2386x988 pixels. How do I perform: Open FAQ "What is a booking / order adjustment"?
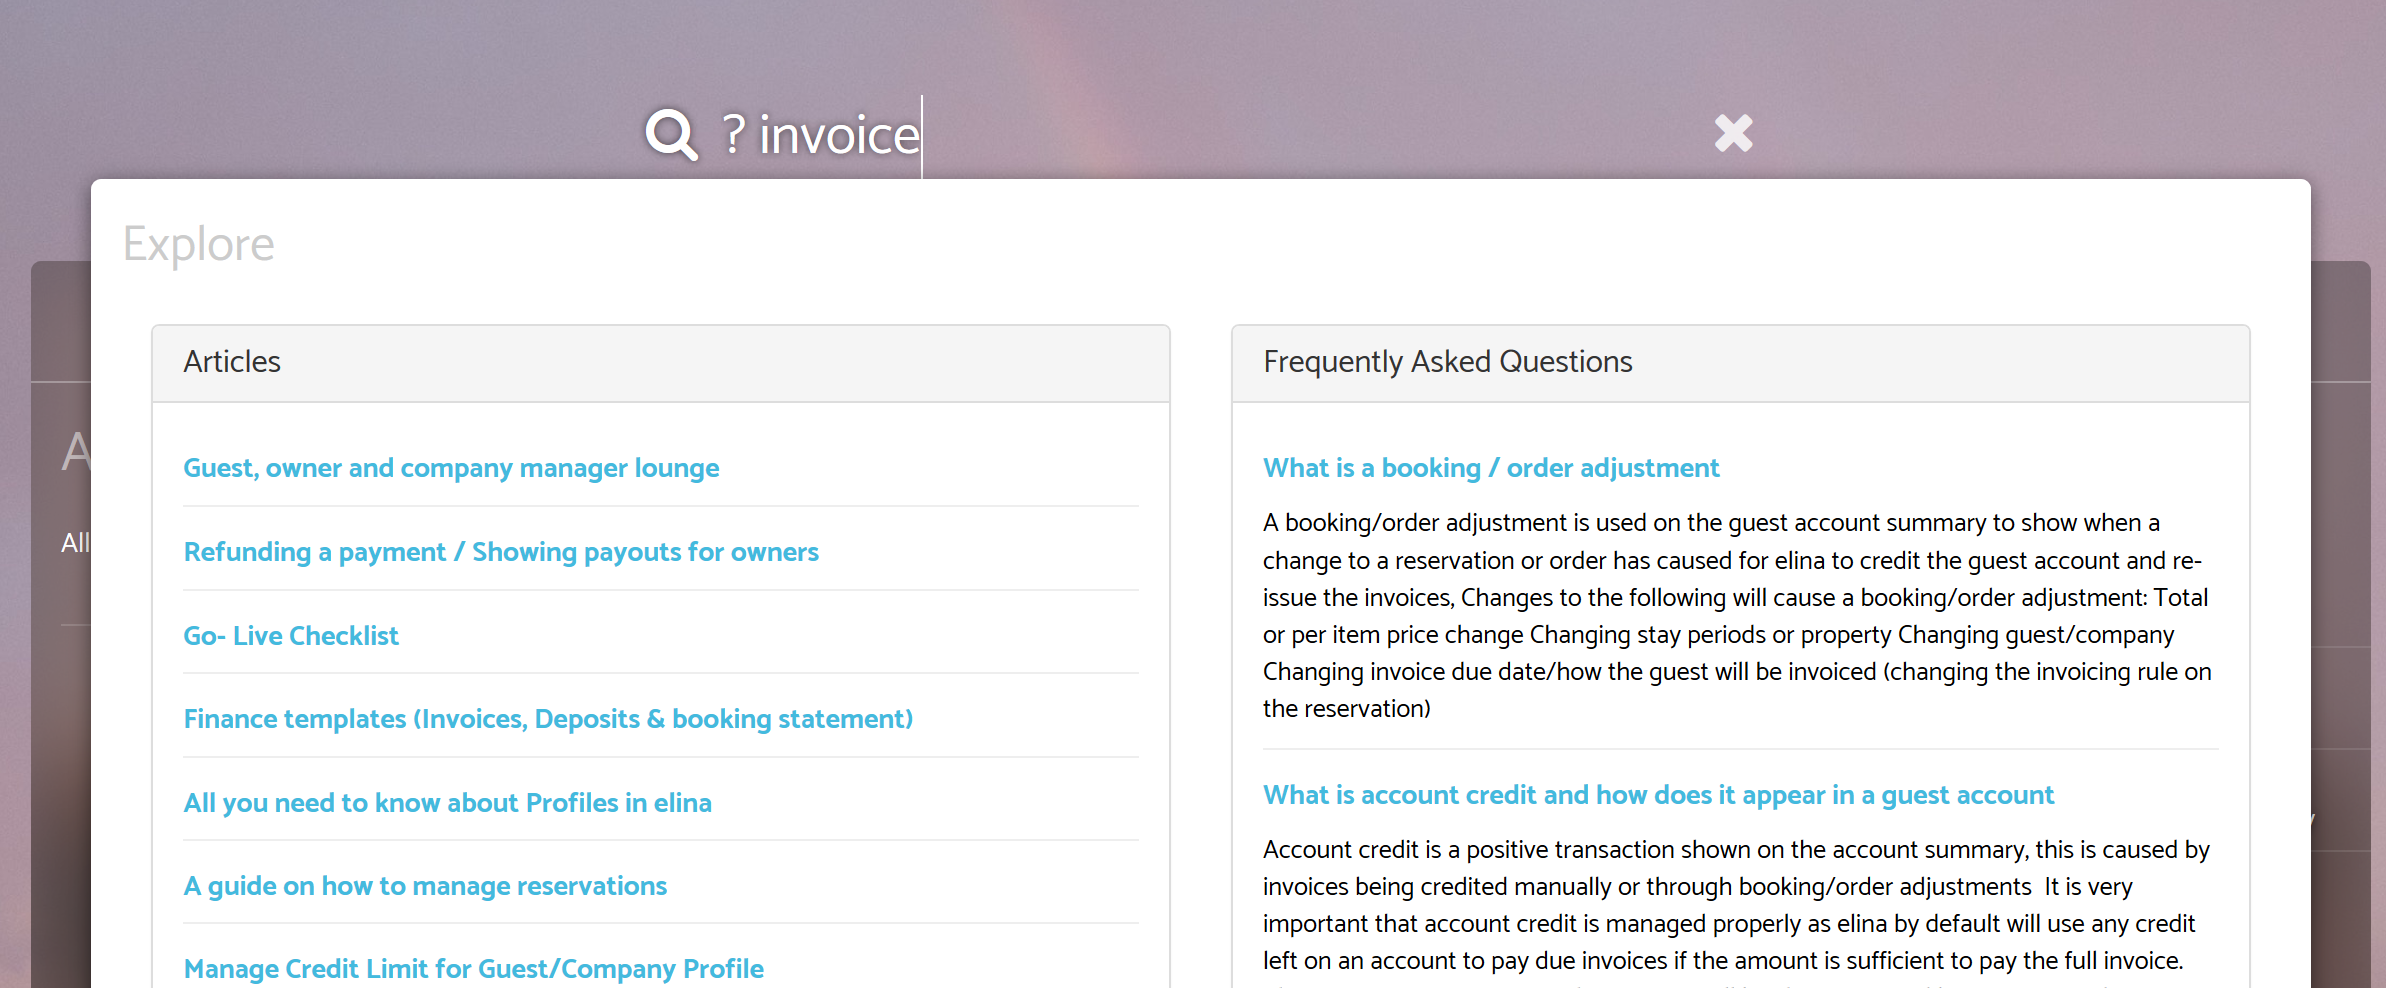point(1491,468)
